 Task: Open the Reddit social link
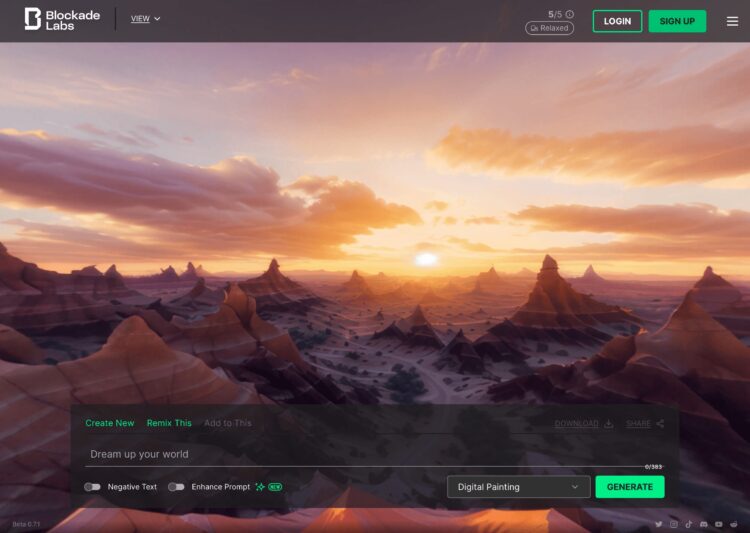tap(734, 524)
